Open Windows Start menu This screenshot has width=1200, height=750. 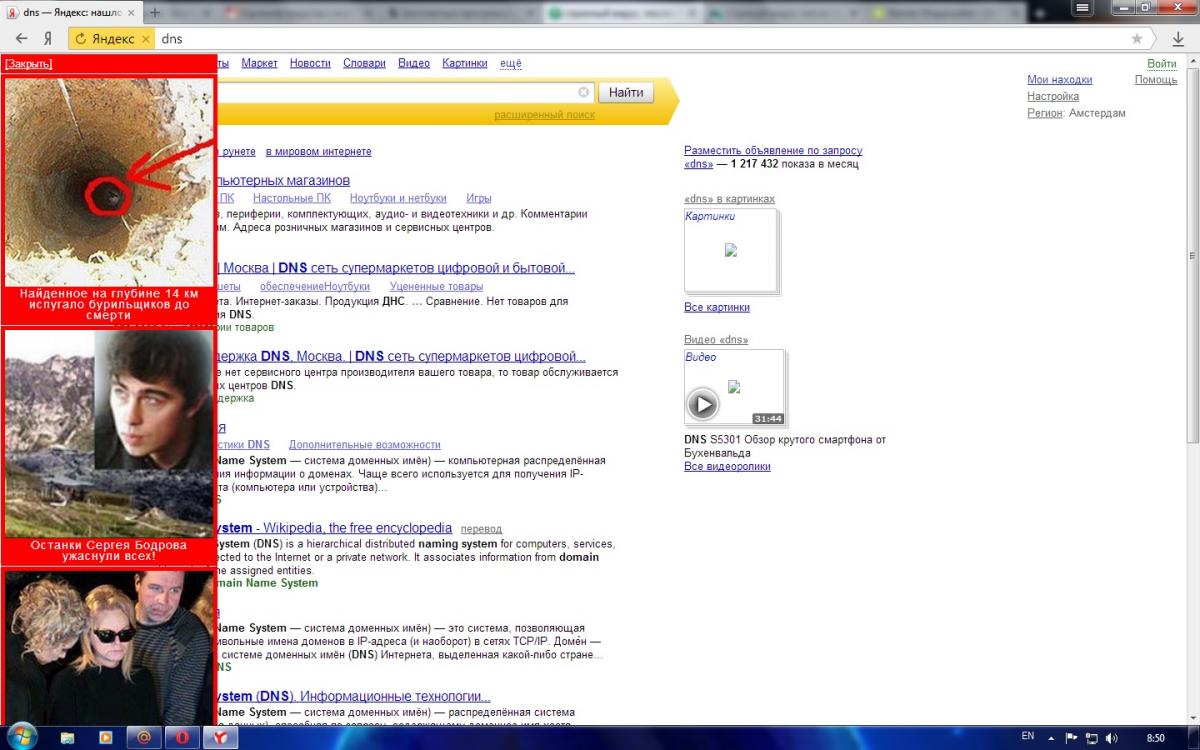click(x=21, y=737)
